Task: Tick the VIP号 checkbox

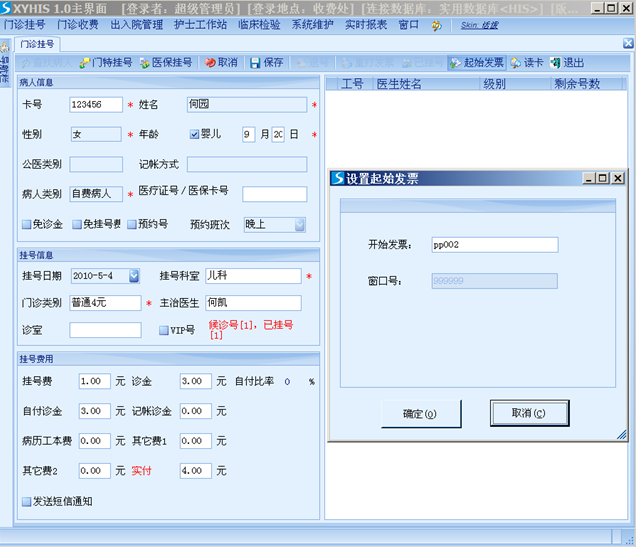Action: (x=164, y=330)
